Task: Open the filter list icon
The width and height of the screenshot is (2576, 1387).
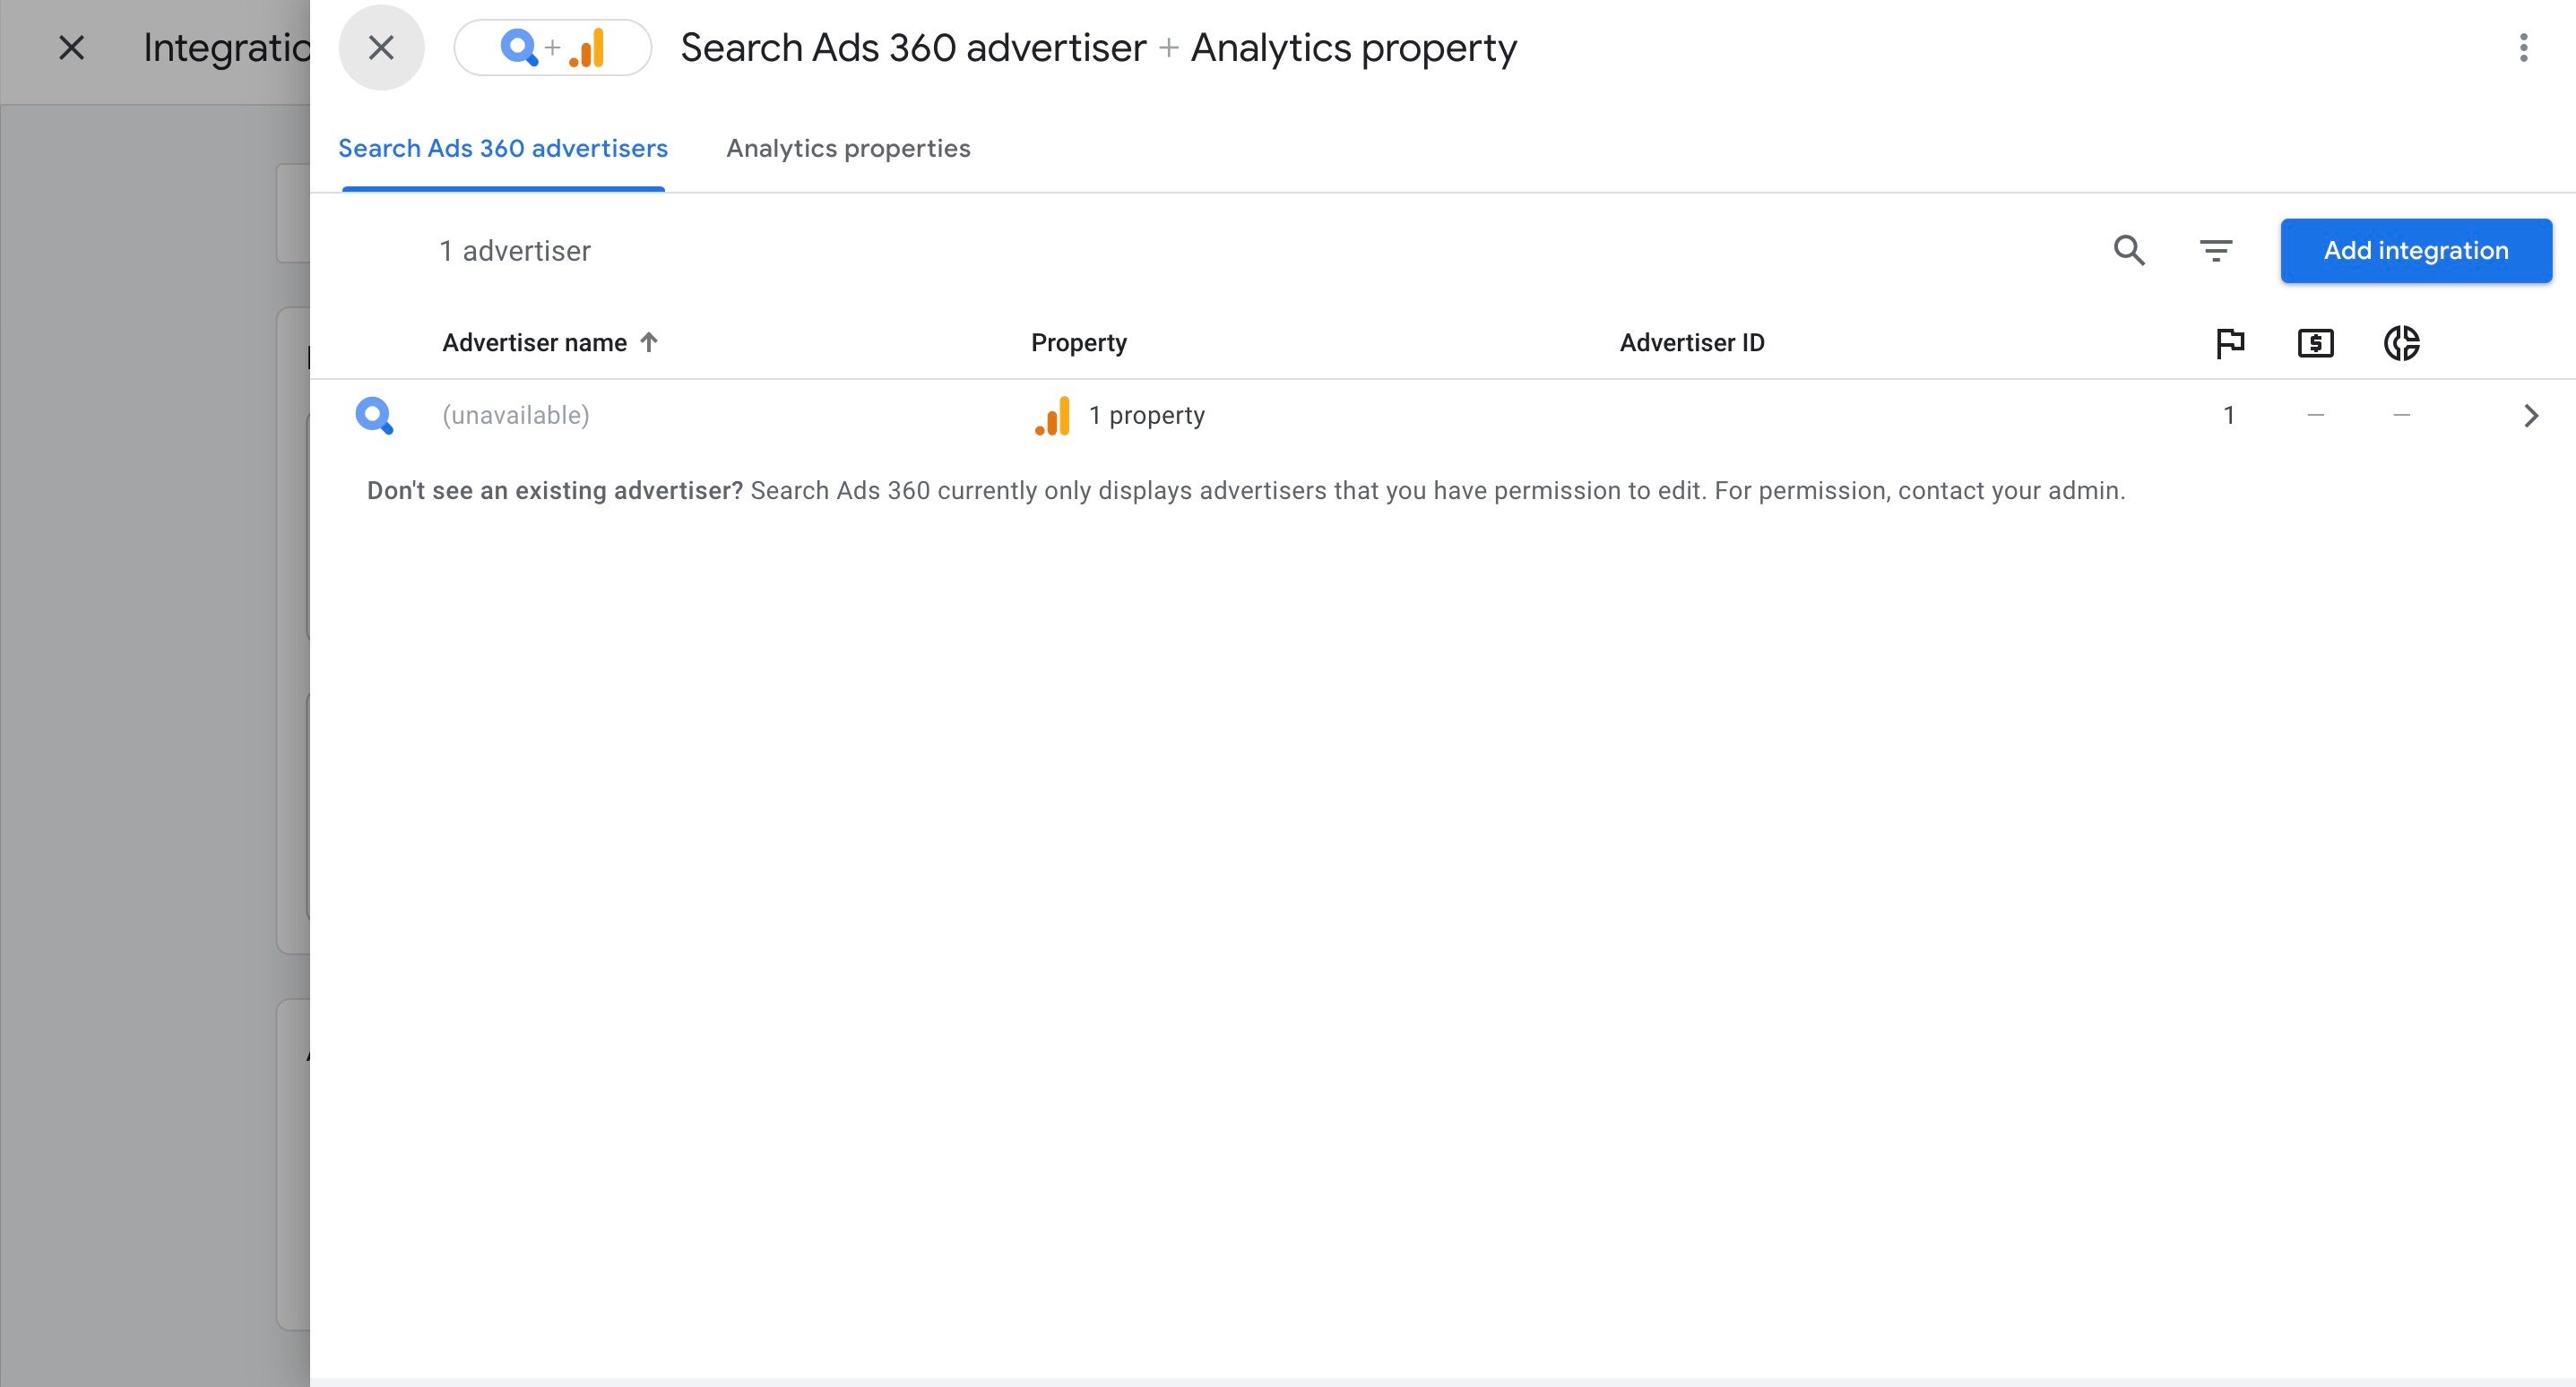Action: click(x=2216, y=250)
